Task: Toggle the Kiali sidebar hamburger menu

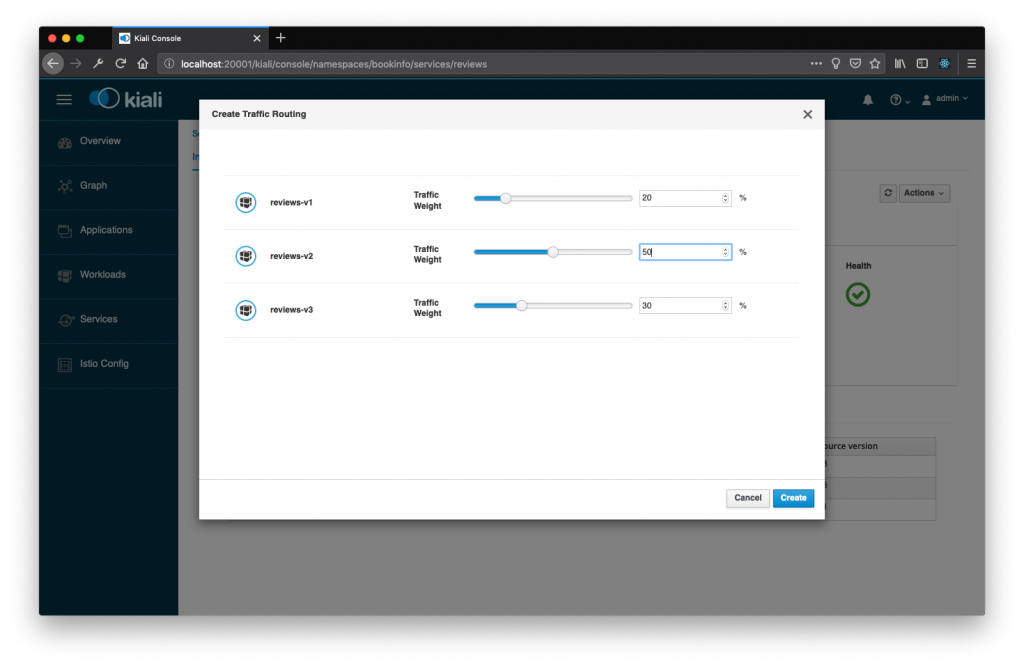Action: click(64, 99)
